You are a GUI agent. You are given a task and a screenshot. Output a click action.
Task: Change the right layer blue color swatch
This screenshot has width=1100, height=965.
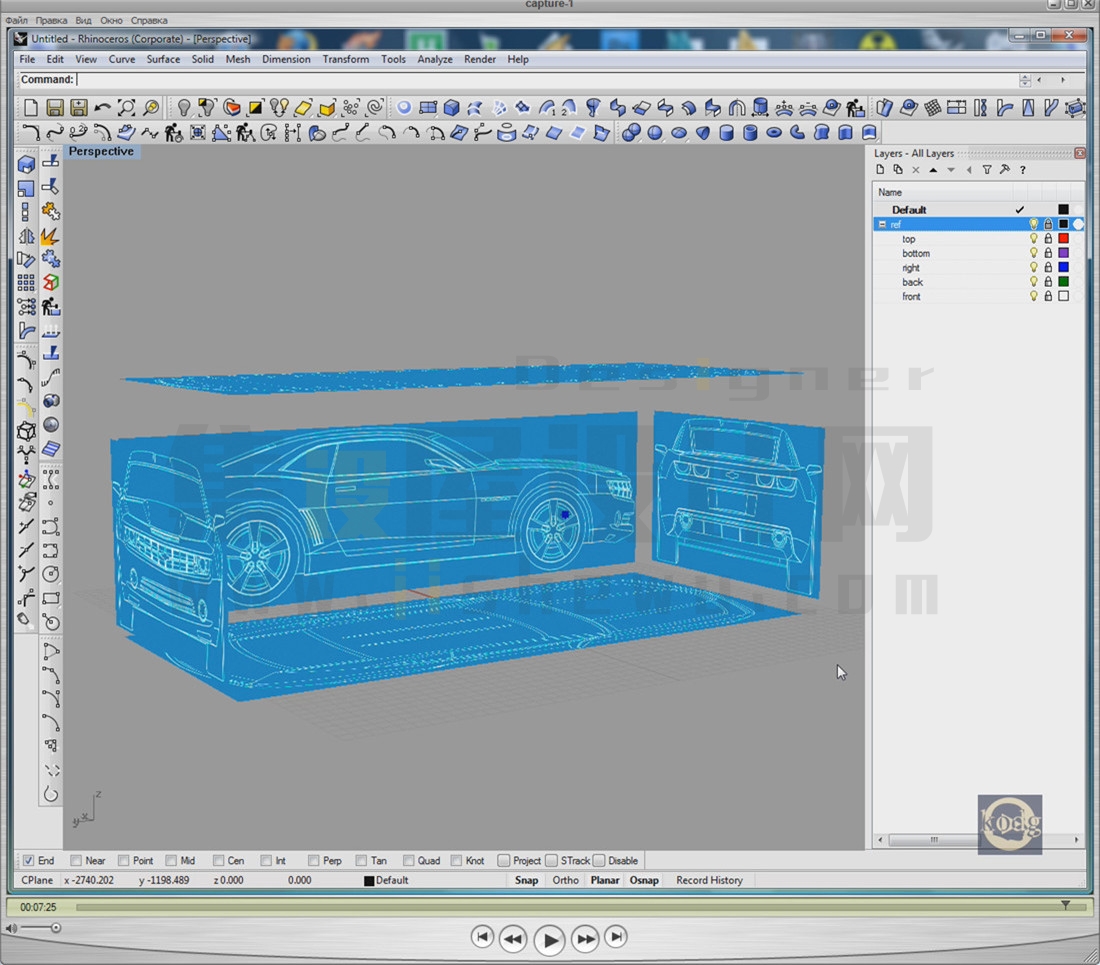pos(1064,267)
